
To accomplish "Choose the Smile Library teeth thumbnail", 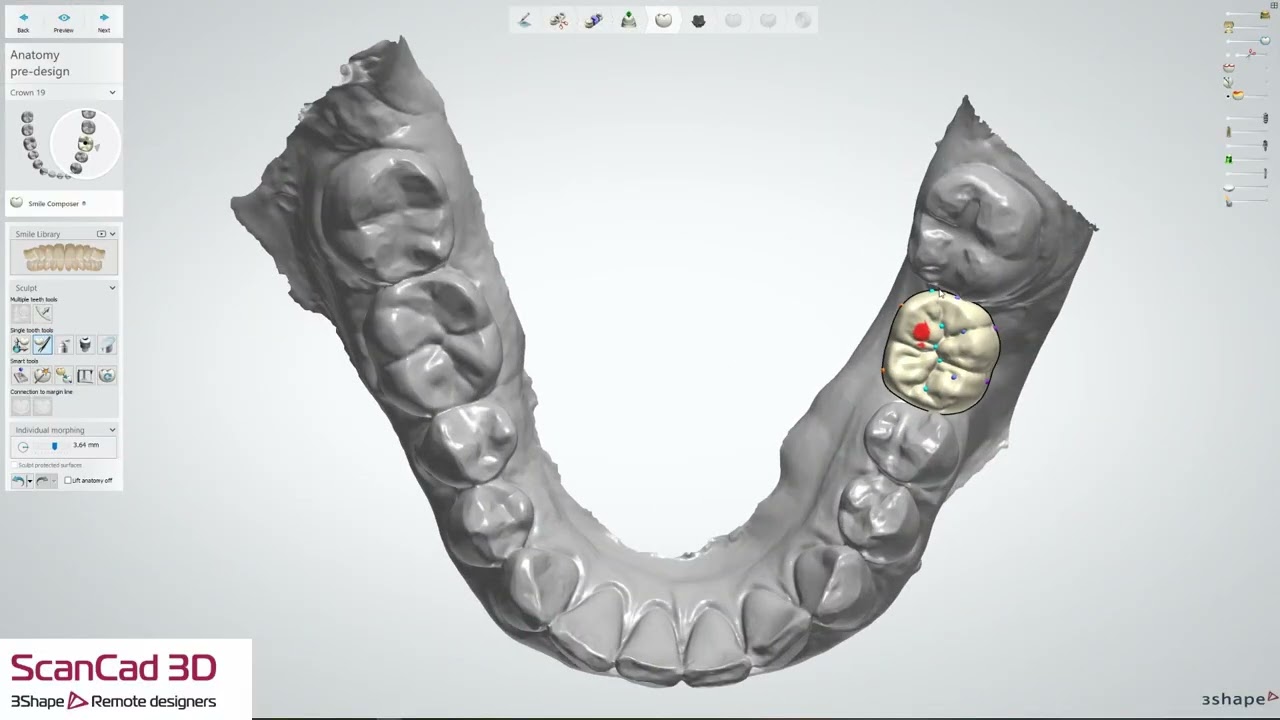I will point(64,258).
